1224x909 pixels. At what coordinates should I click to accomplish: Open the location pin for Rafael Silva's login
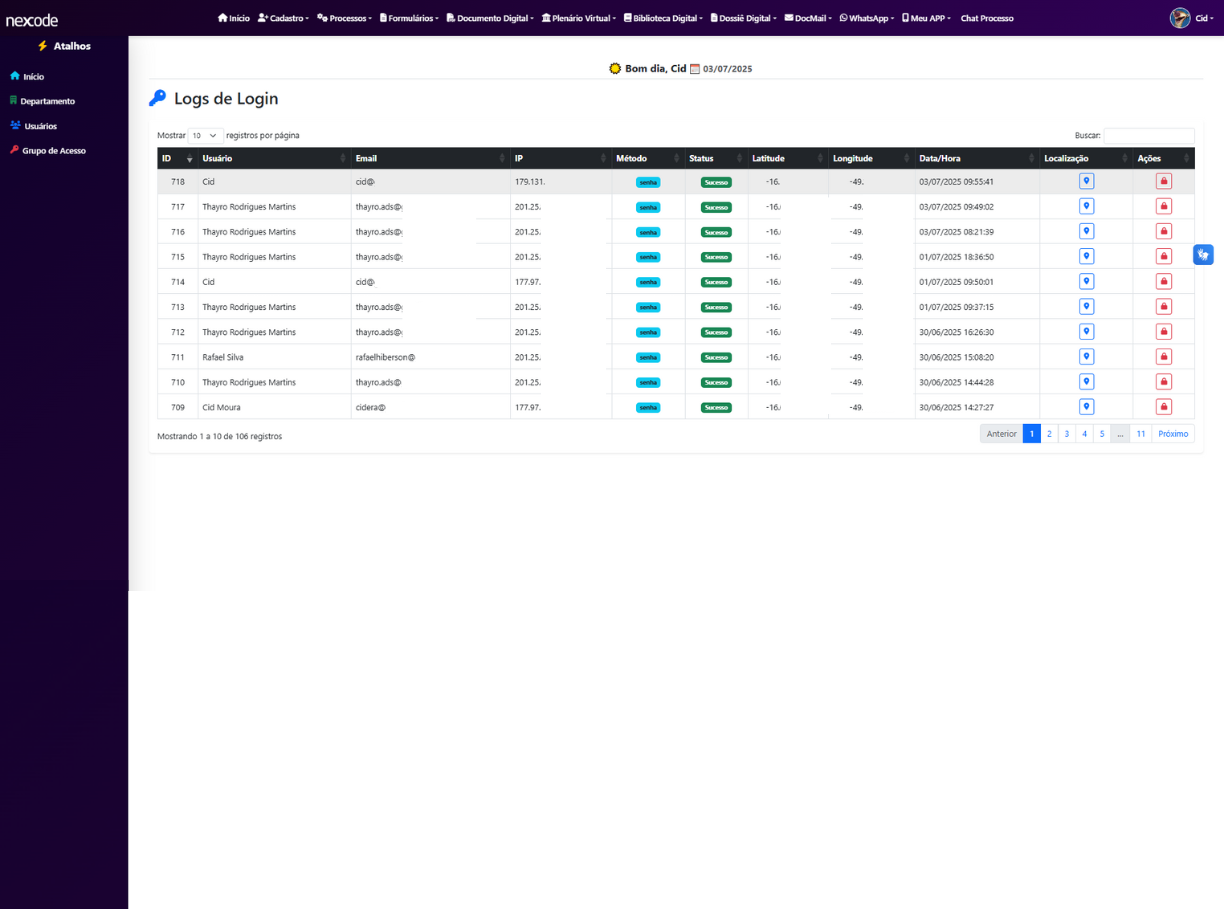coord(1086,356)
